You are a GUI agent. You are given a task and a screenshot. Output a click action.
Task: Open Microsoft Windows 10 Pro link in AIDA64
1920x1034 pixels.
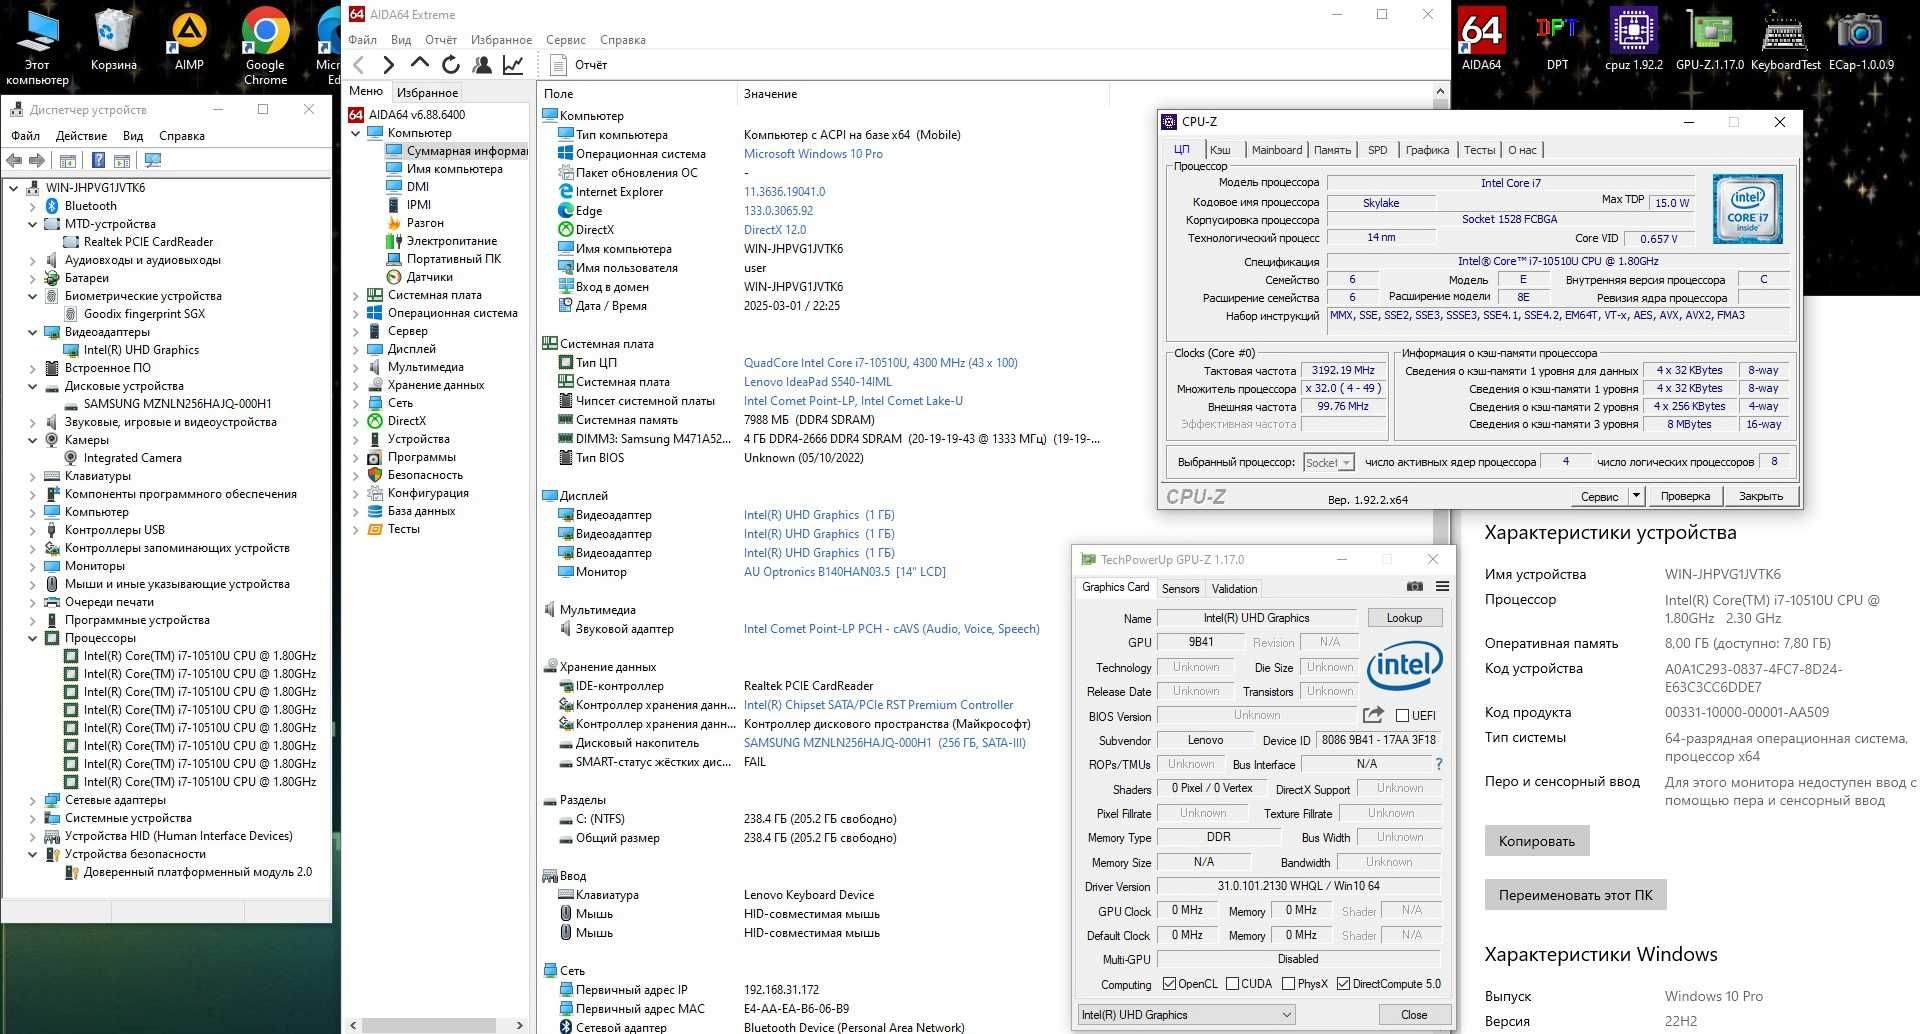tap(813, 154)
